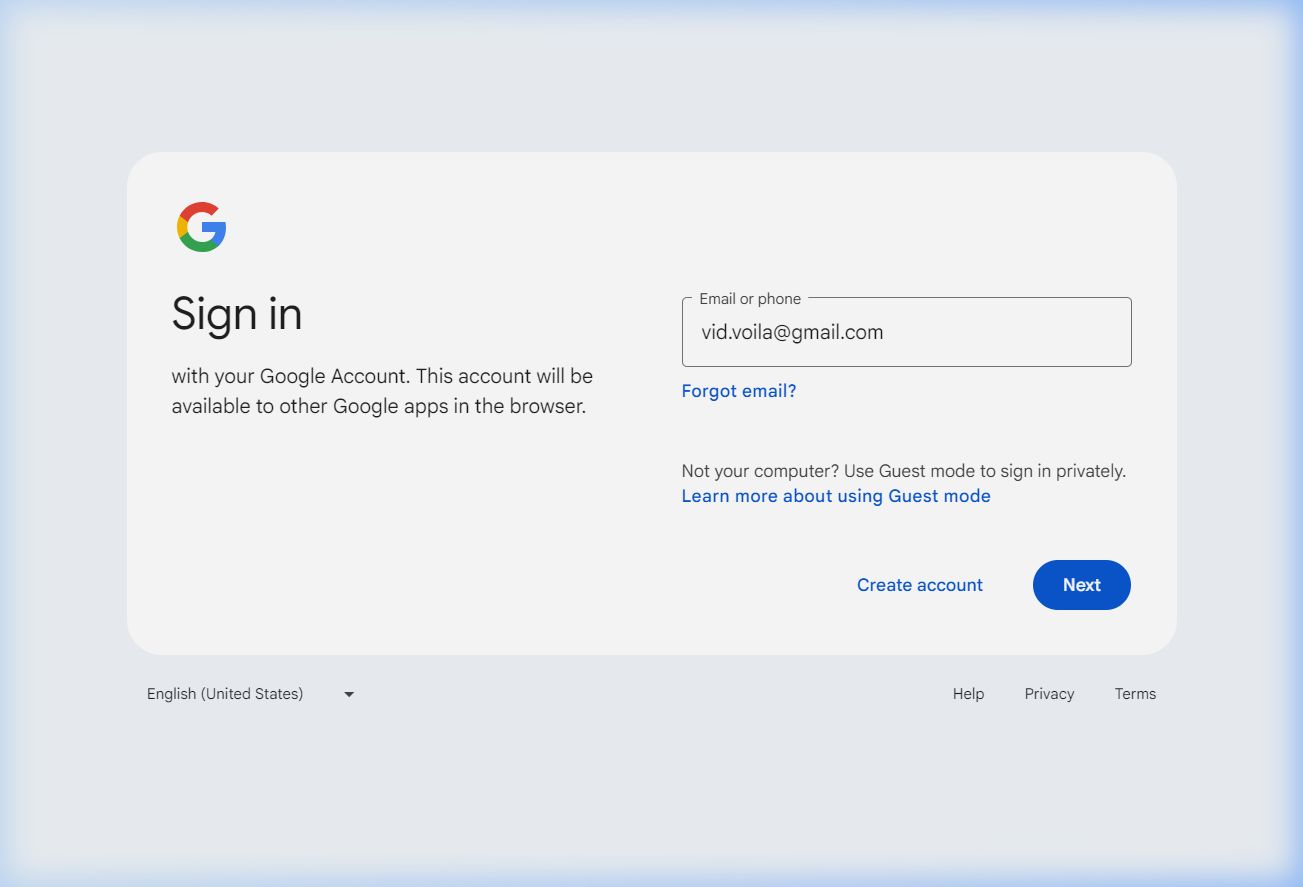
Task: Click the "Email or phone" floating label
Action: click(749, 299)
